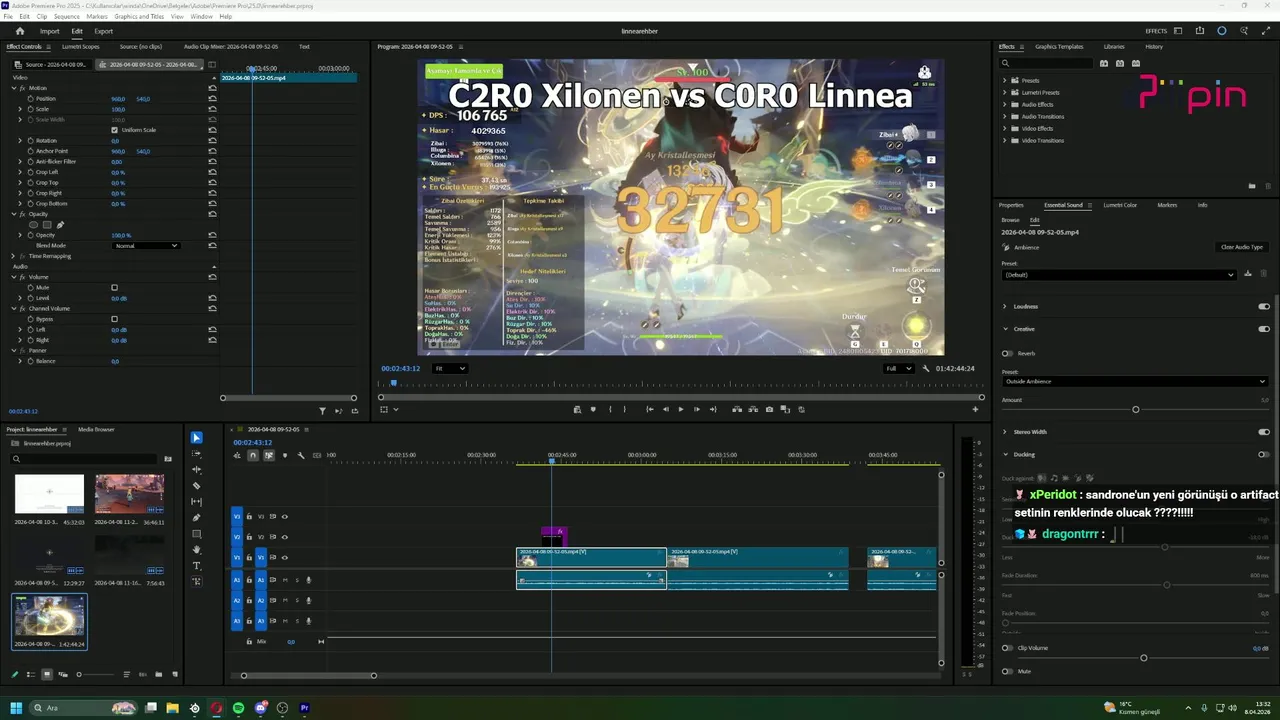The image size is (1280, 720).
Task: Open Quick Export share icon
Action: point(1200,31)
